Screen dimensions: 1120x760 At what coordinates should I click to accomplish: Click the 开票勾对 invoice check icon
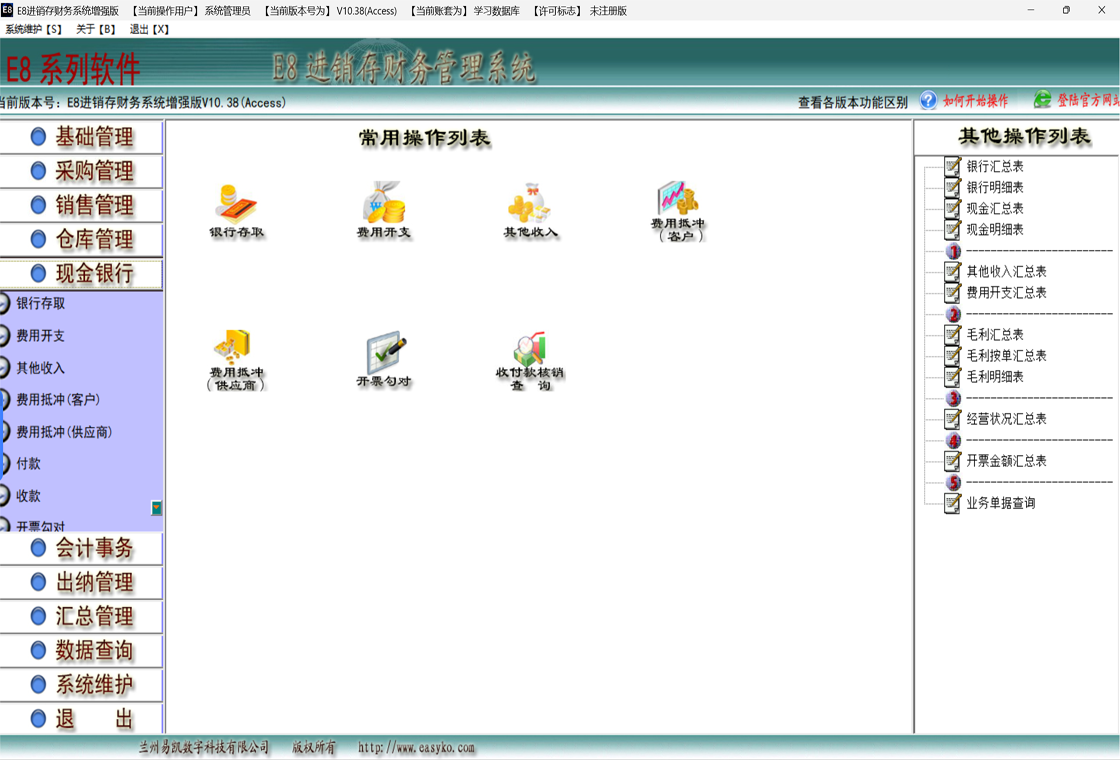point(384,353)
